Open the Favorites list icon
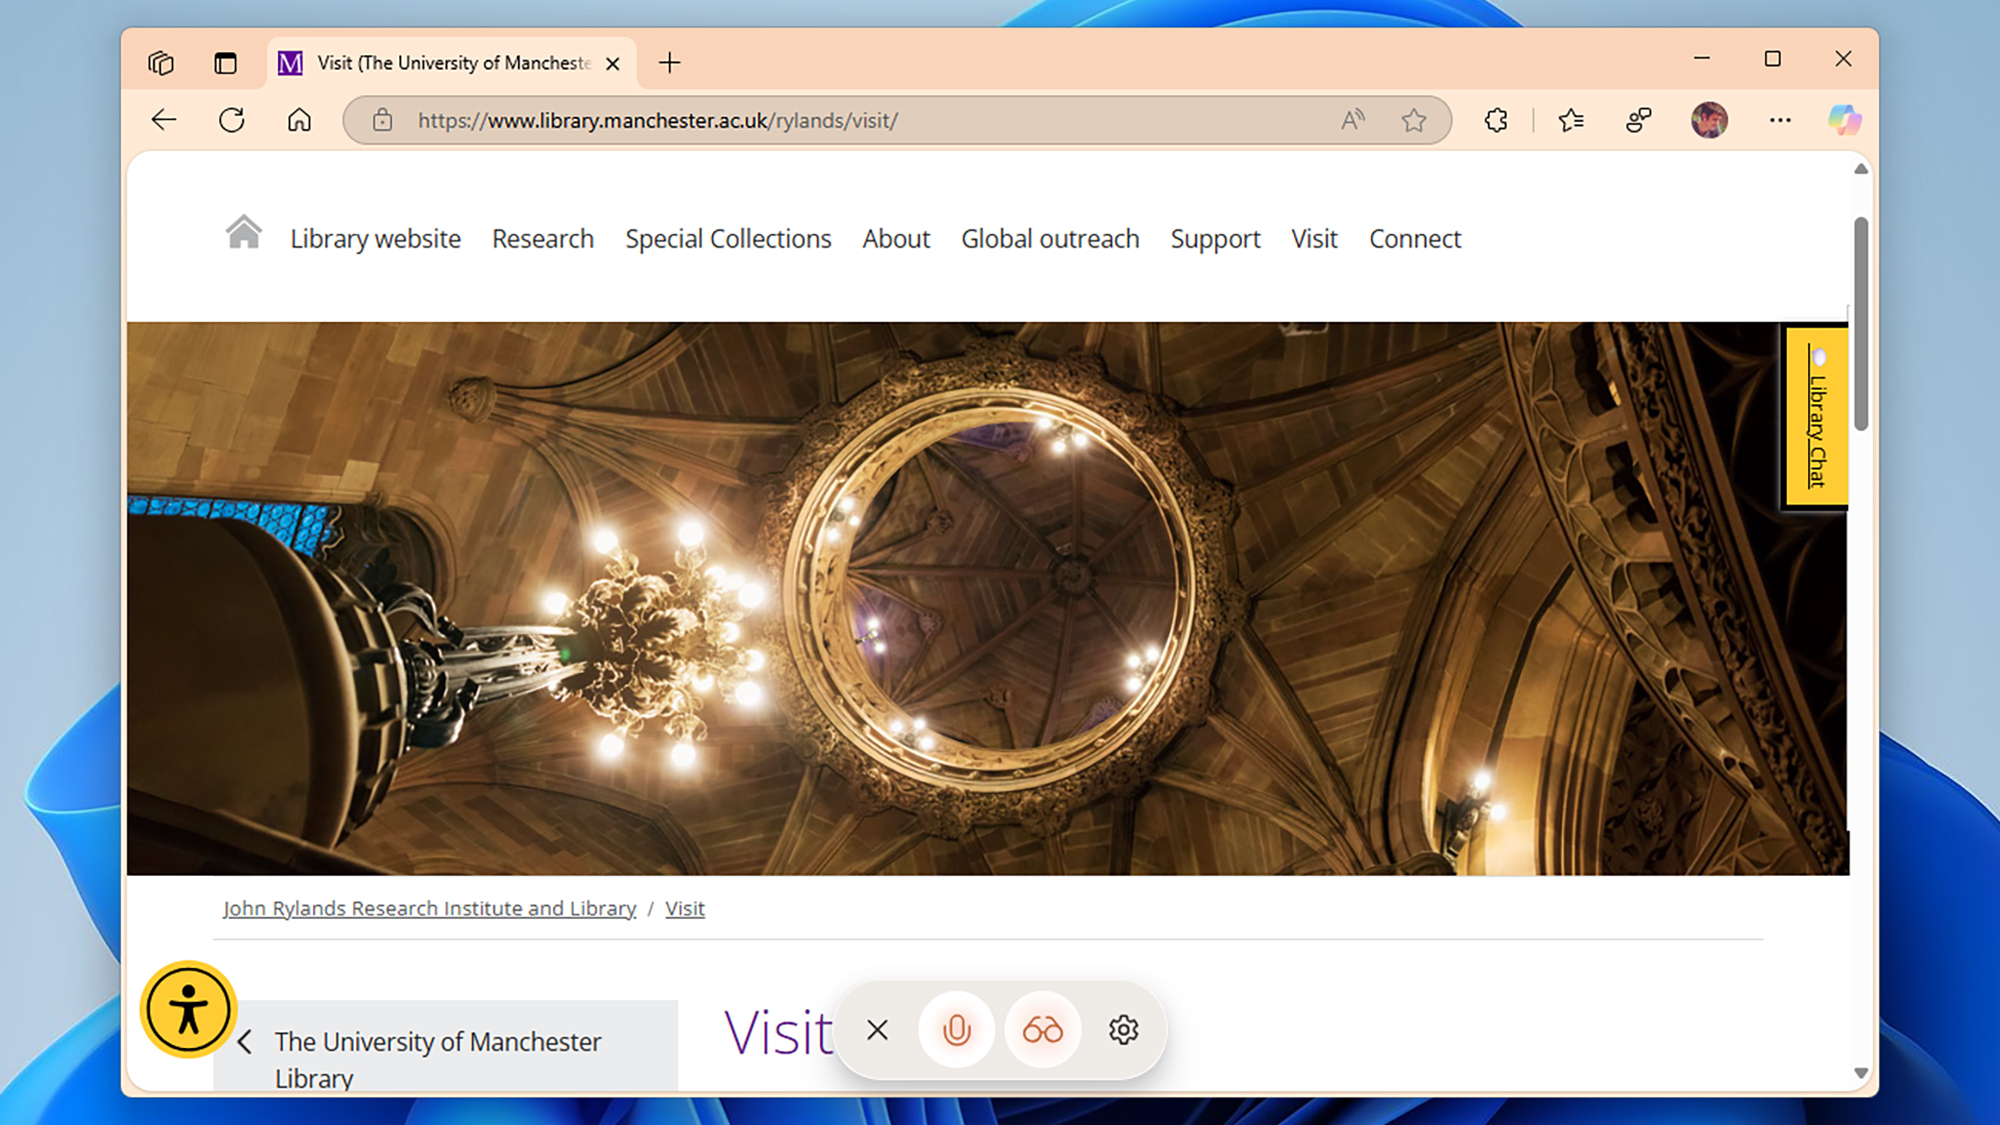Image resolution: width=2000 pixels, height=1125 pixels. (x=1571, y=120)
